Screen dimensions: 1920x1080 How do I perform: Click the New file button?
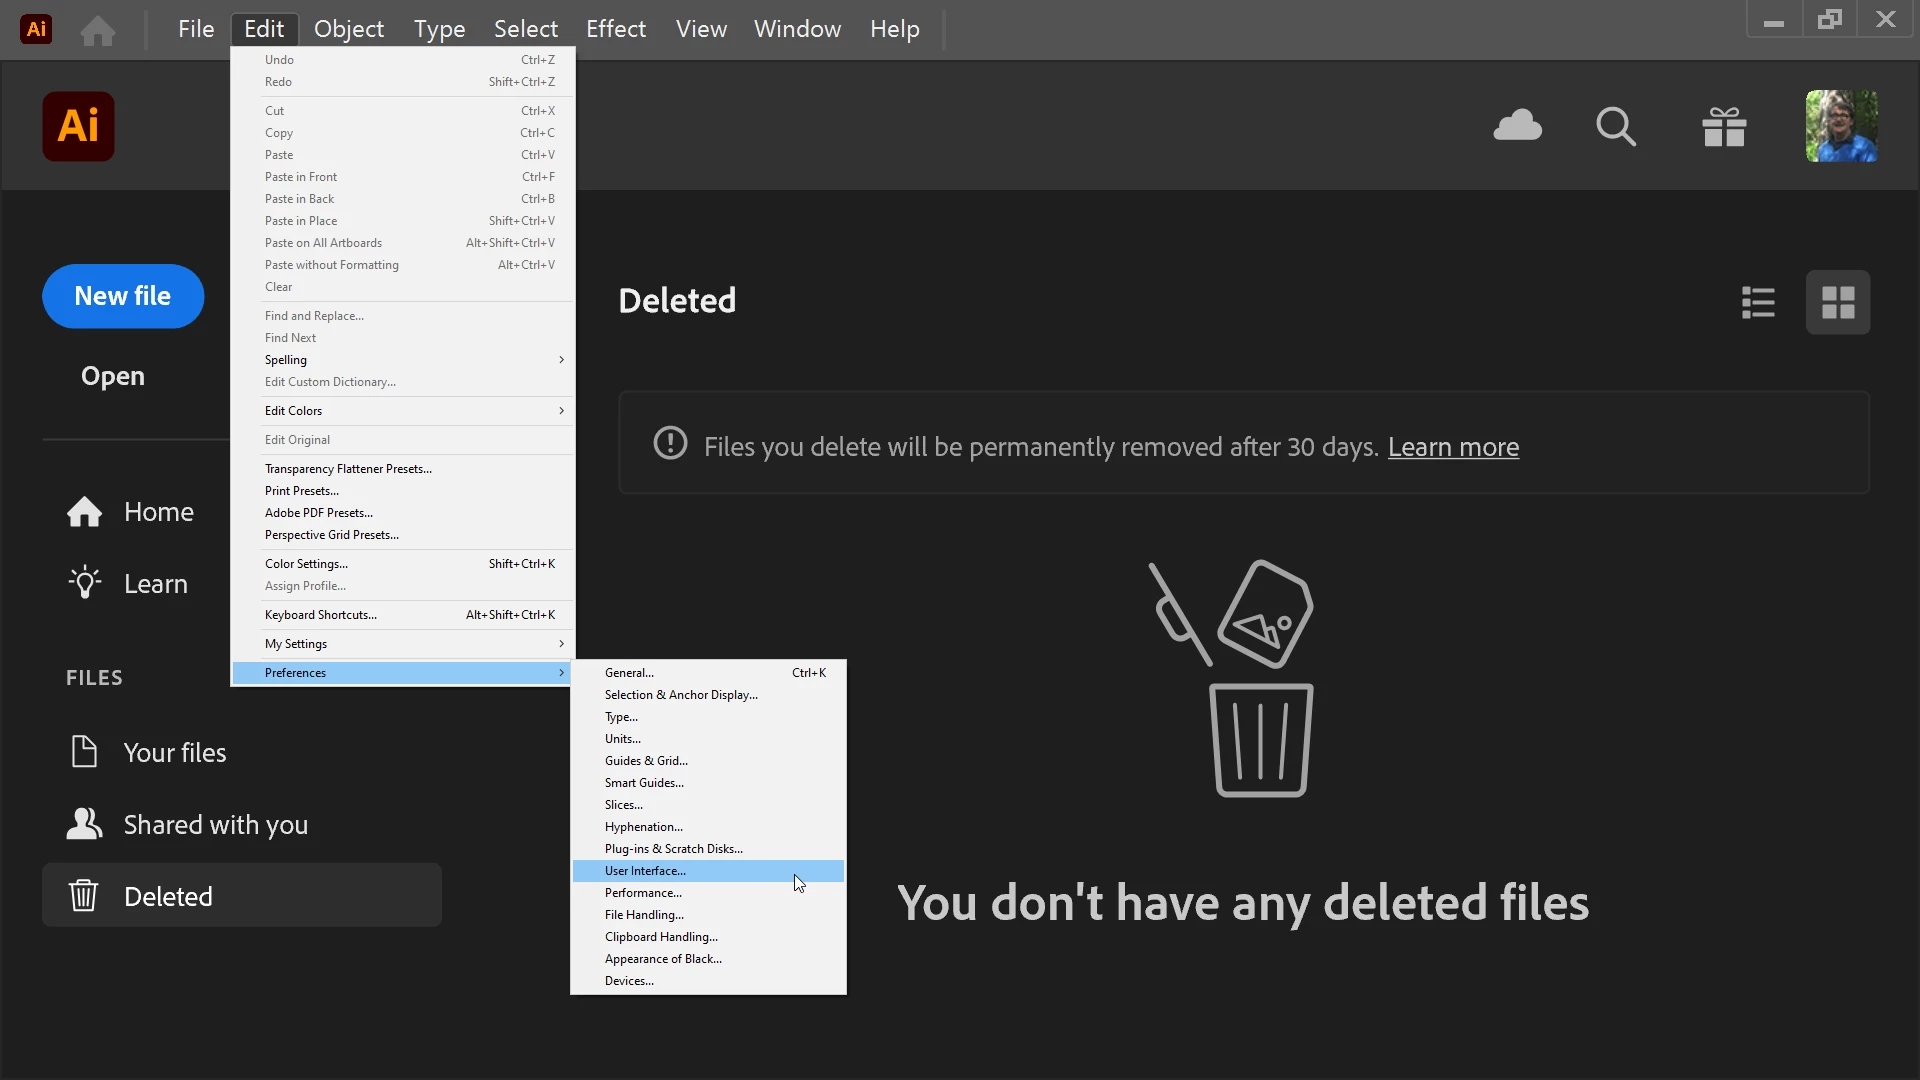(123, 296)
